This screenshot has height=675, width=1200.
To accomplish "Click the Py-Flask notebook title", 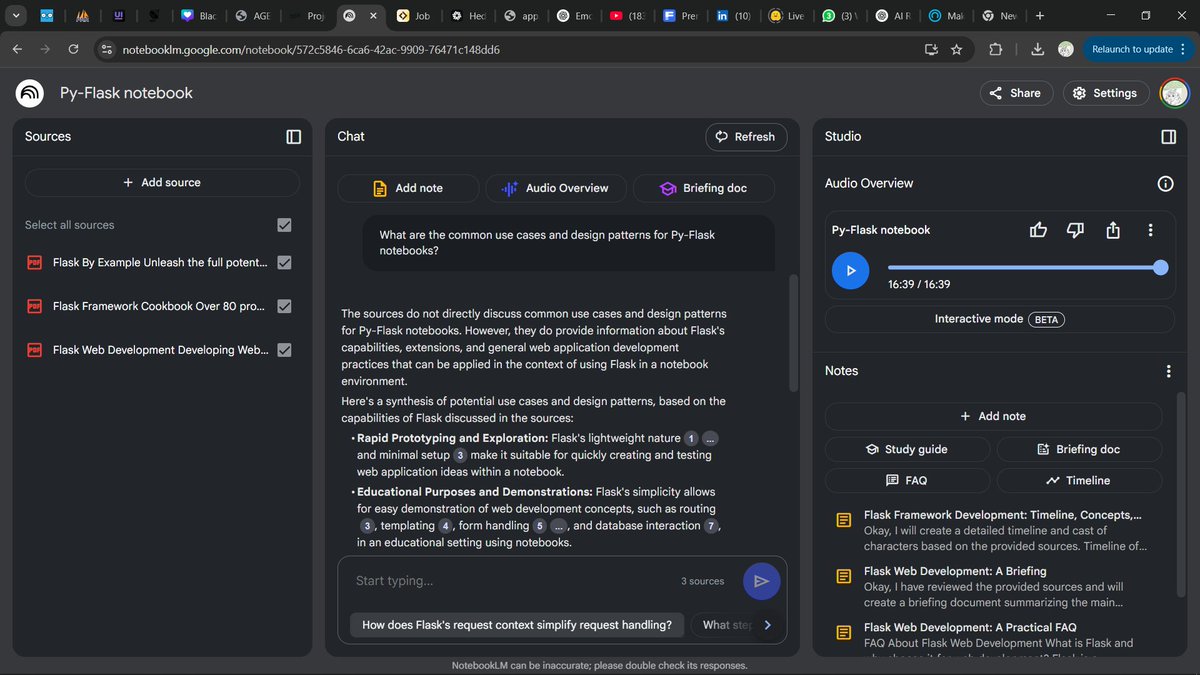I will click(126, 93).
